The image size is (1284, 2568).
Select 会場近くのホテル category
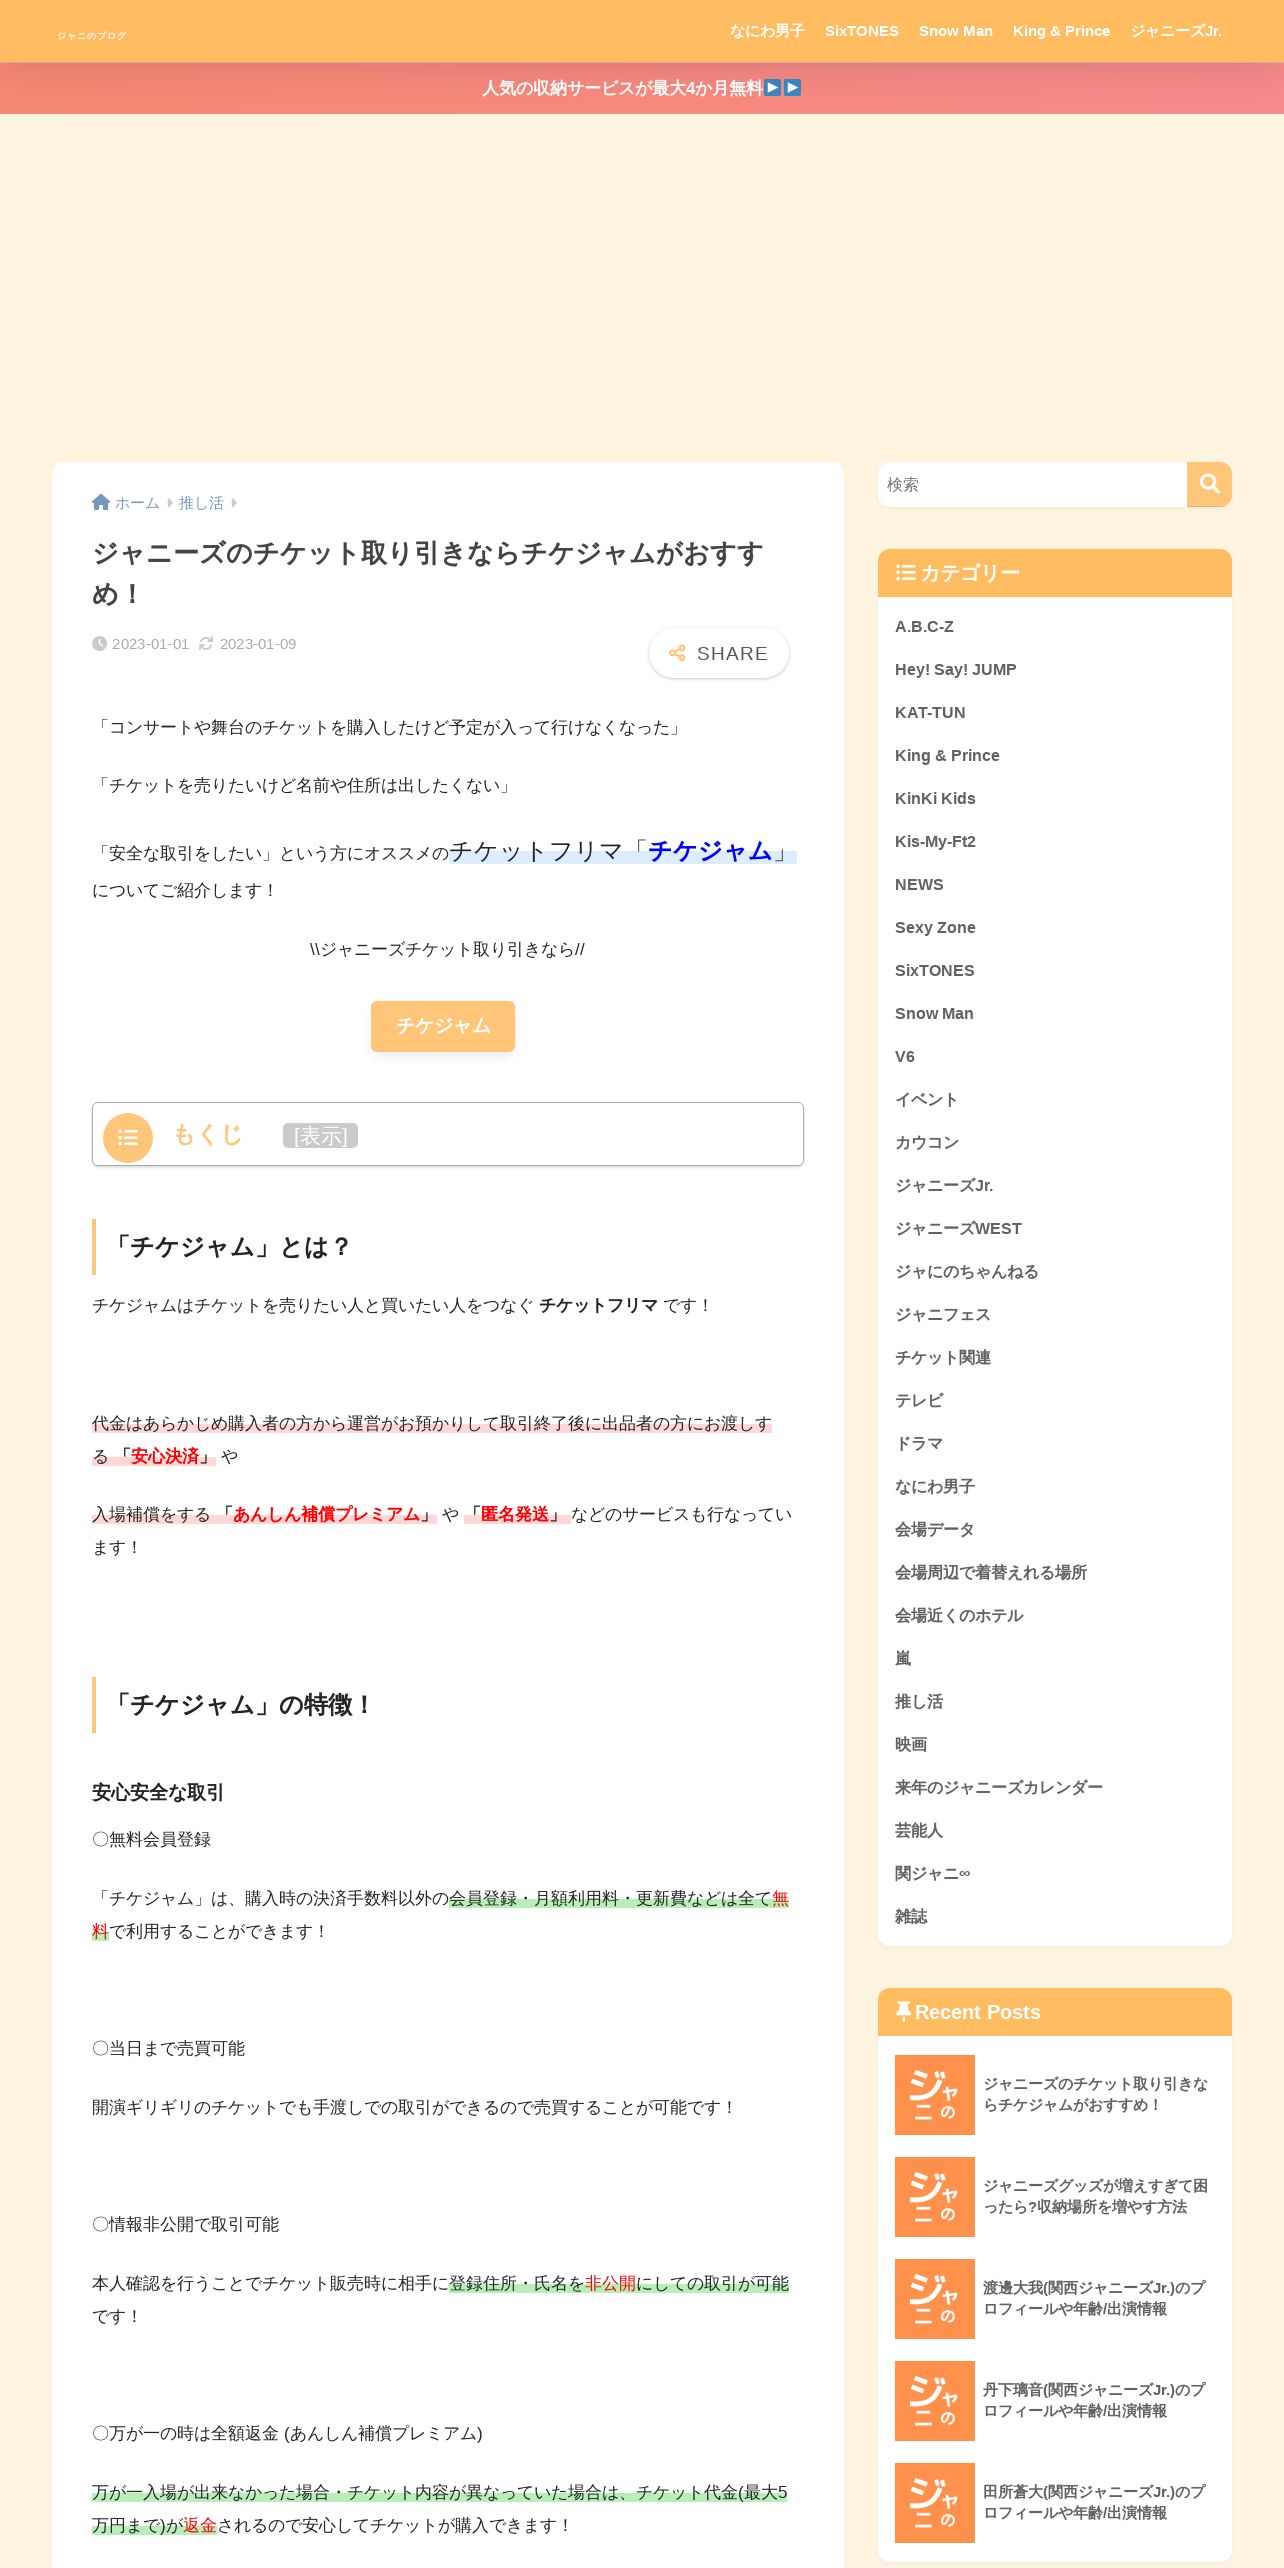tap(959, 1615)
